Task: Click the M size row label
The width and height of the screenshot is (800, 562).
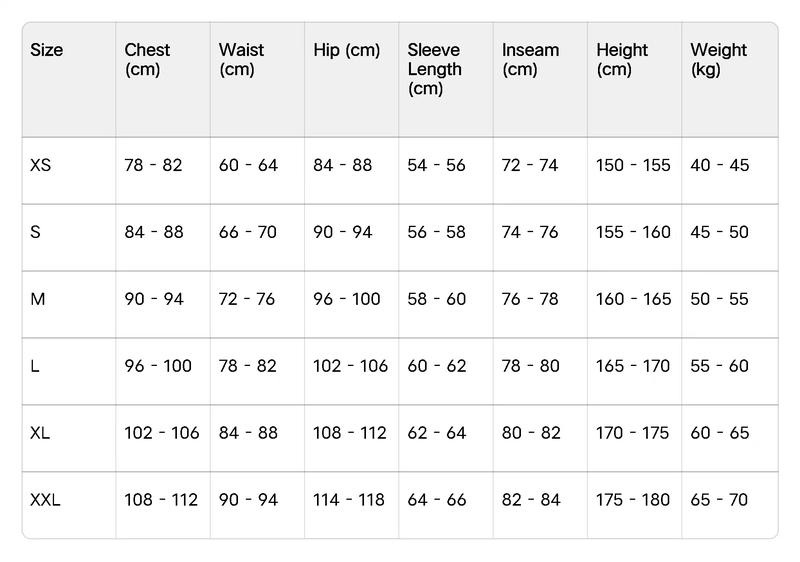Action: 38,299
